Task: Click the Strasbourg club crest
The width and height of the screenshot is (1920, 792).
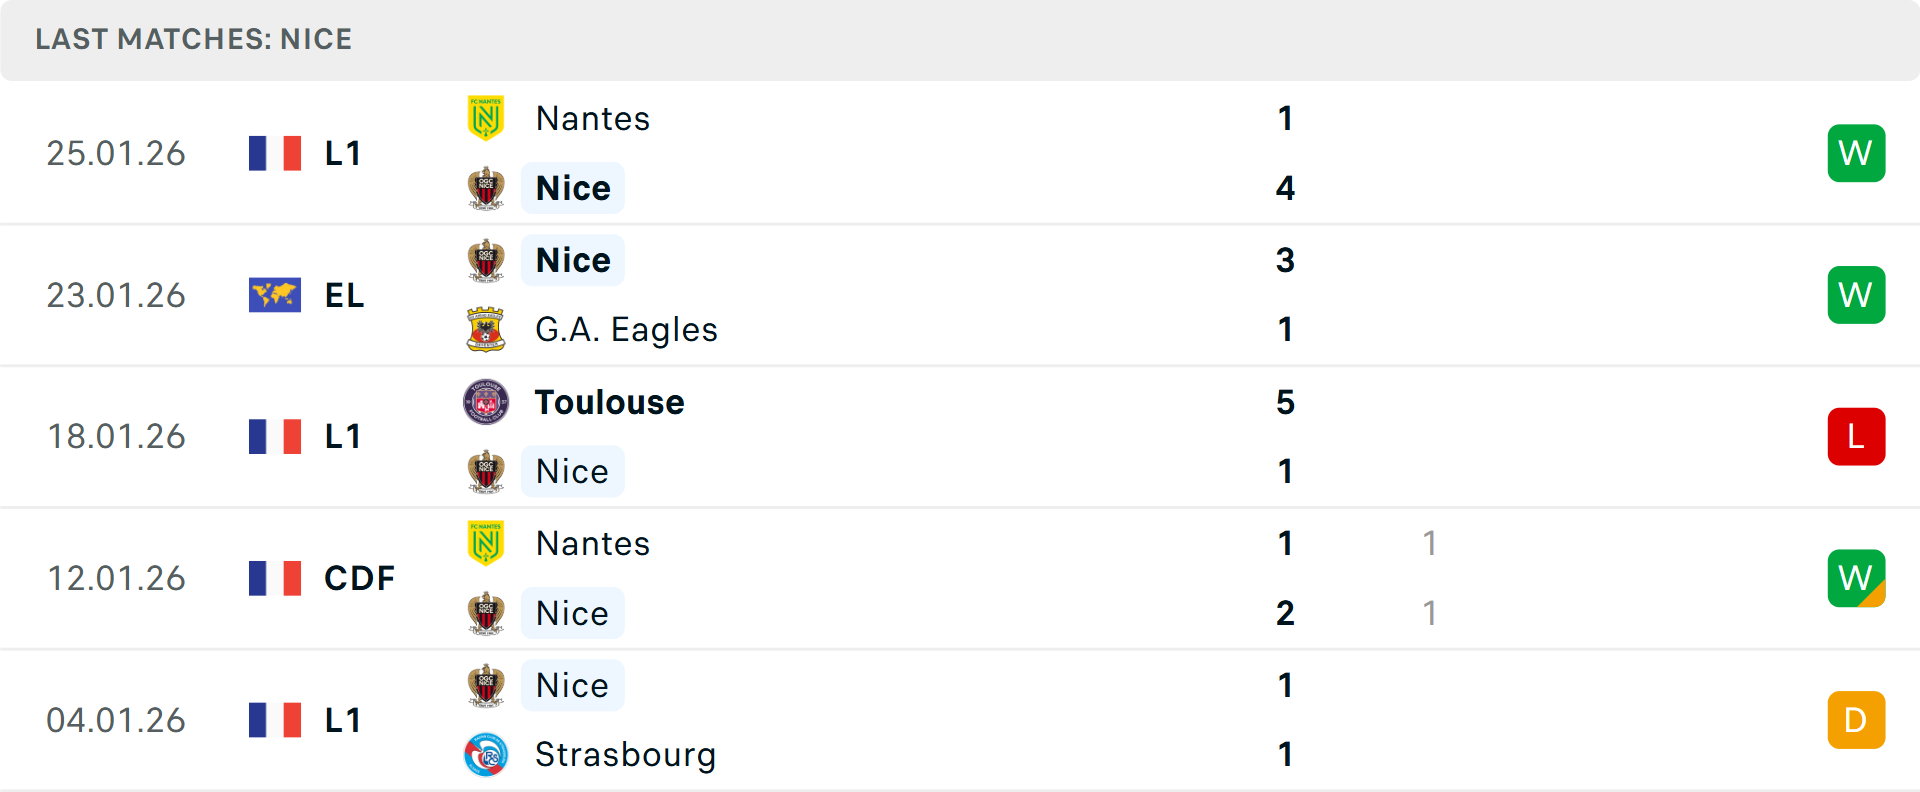Action: tap(486, 755)
